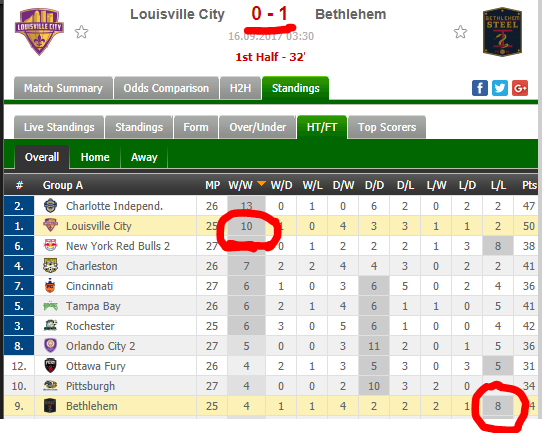Sort by the W/W column arrow

pyautogui.click(x=261, y=183)
